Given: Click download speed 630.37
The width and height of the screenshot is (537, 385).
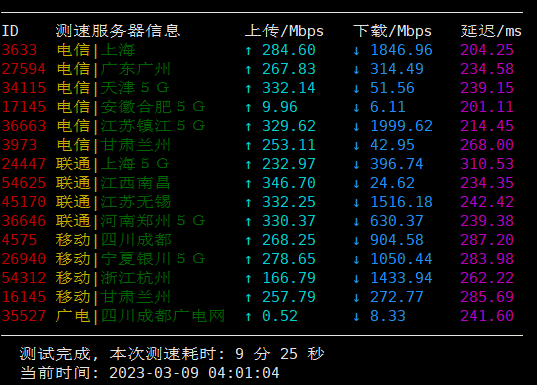Looking at the screenshot, I should pos(397,221).
